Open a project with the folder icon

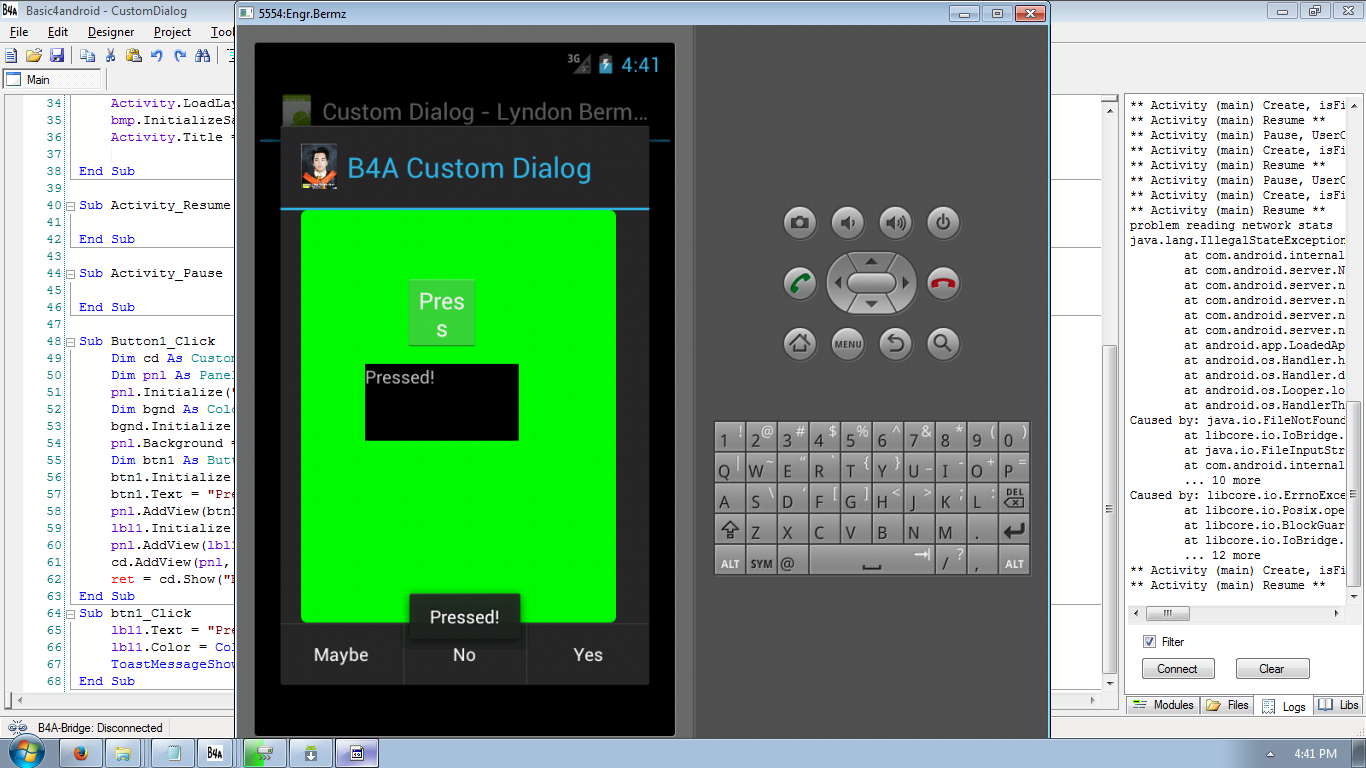pos(34,56)
